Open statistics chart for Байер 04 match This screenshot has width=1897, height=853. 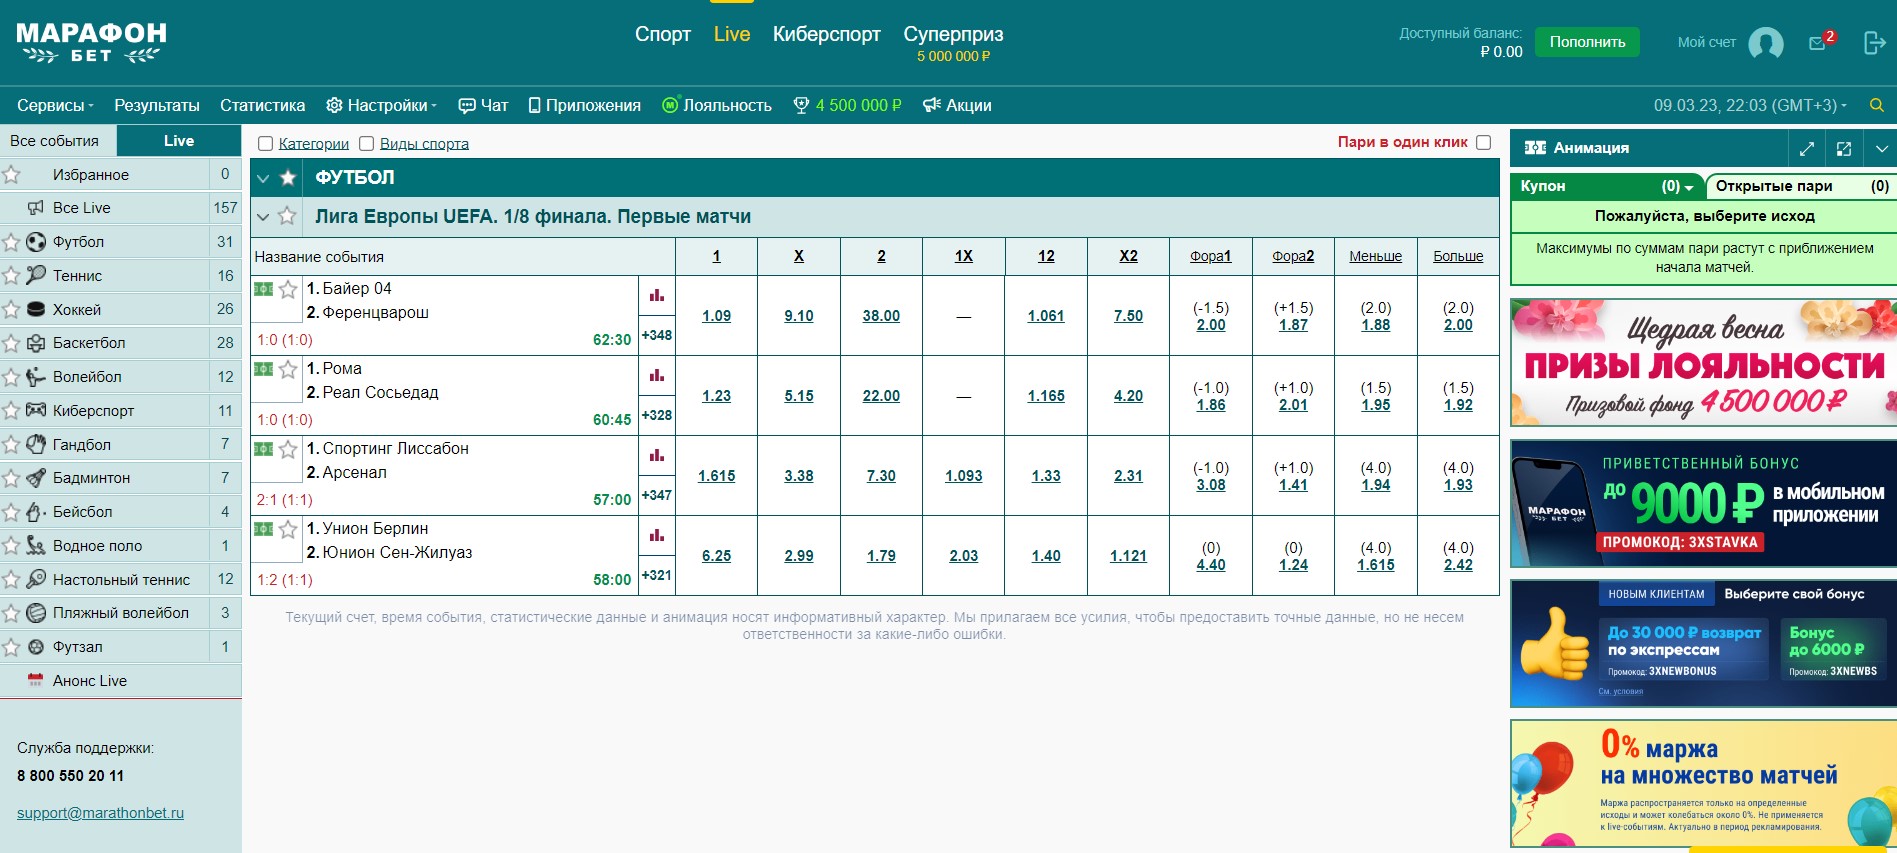click(657, 295)
